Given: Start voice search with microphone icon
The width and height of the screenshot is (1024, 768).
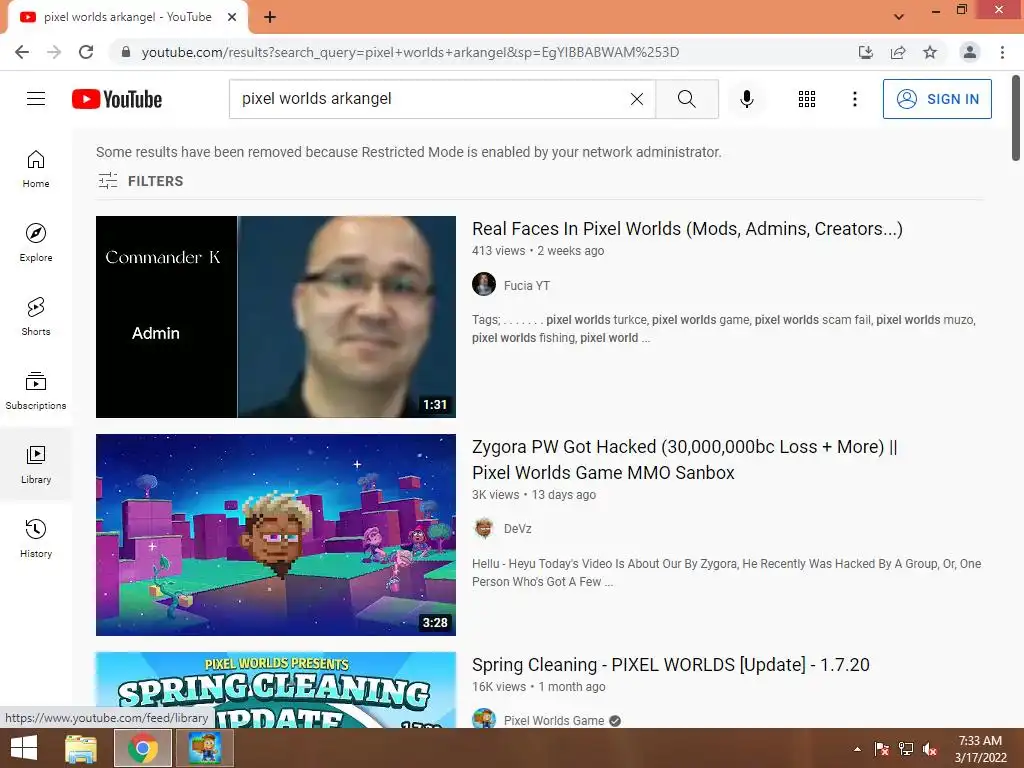Looking at the screenshot, I should point(746,99).
